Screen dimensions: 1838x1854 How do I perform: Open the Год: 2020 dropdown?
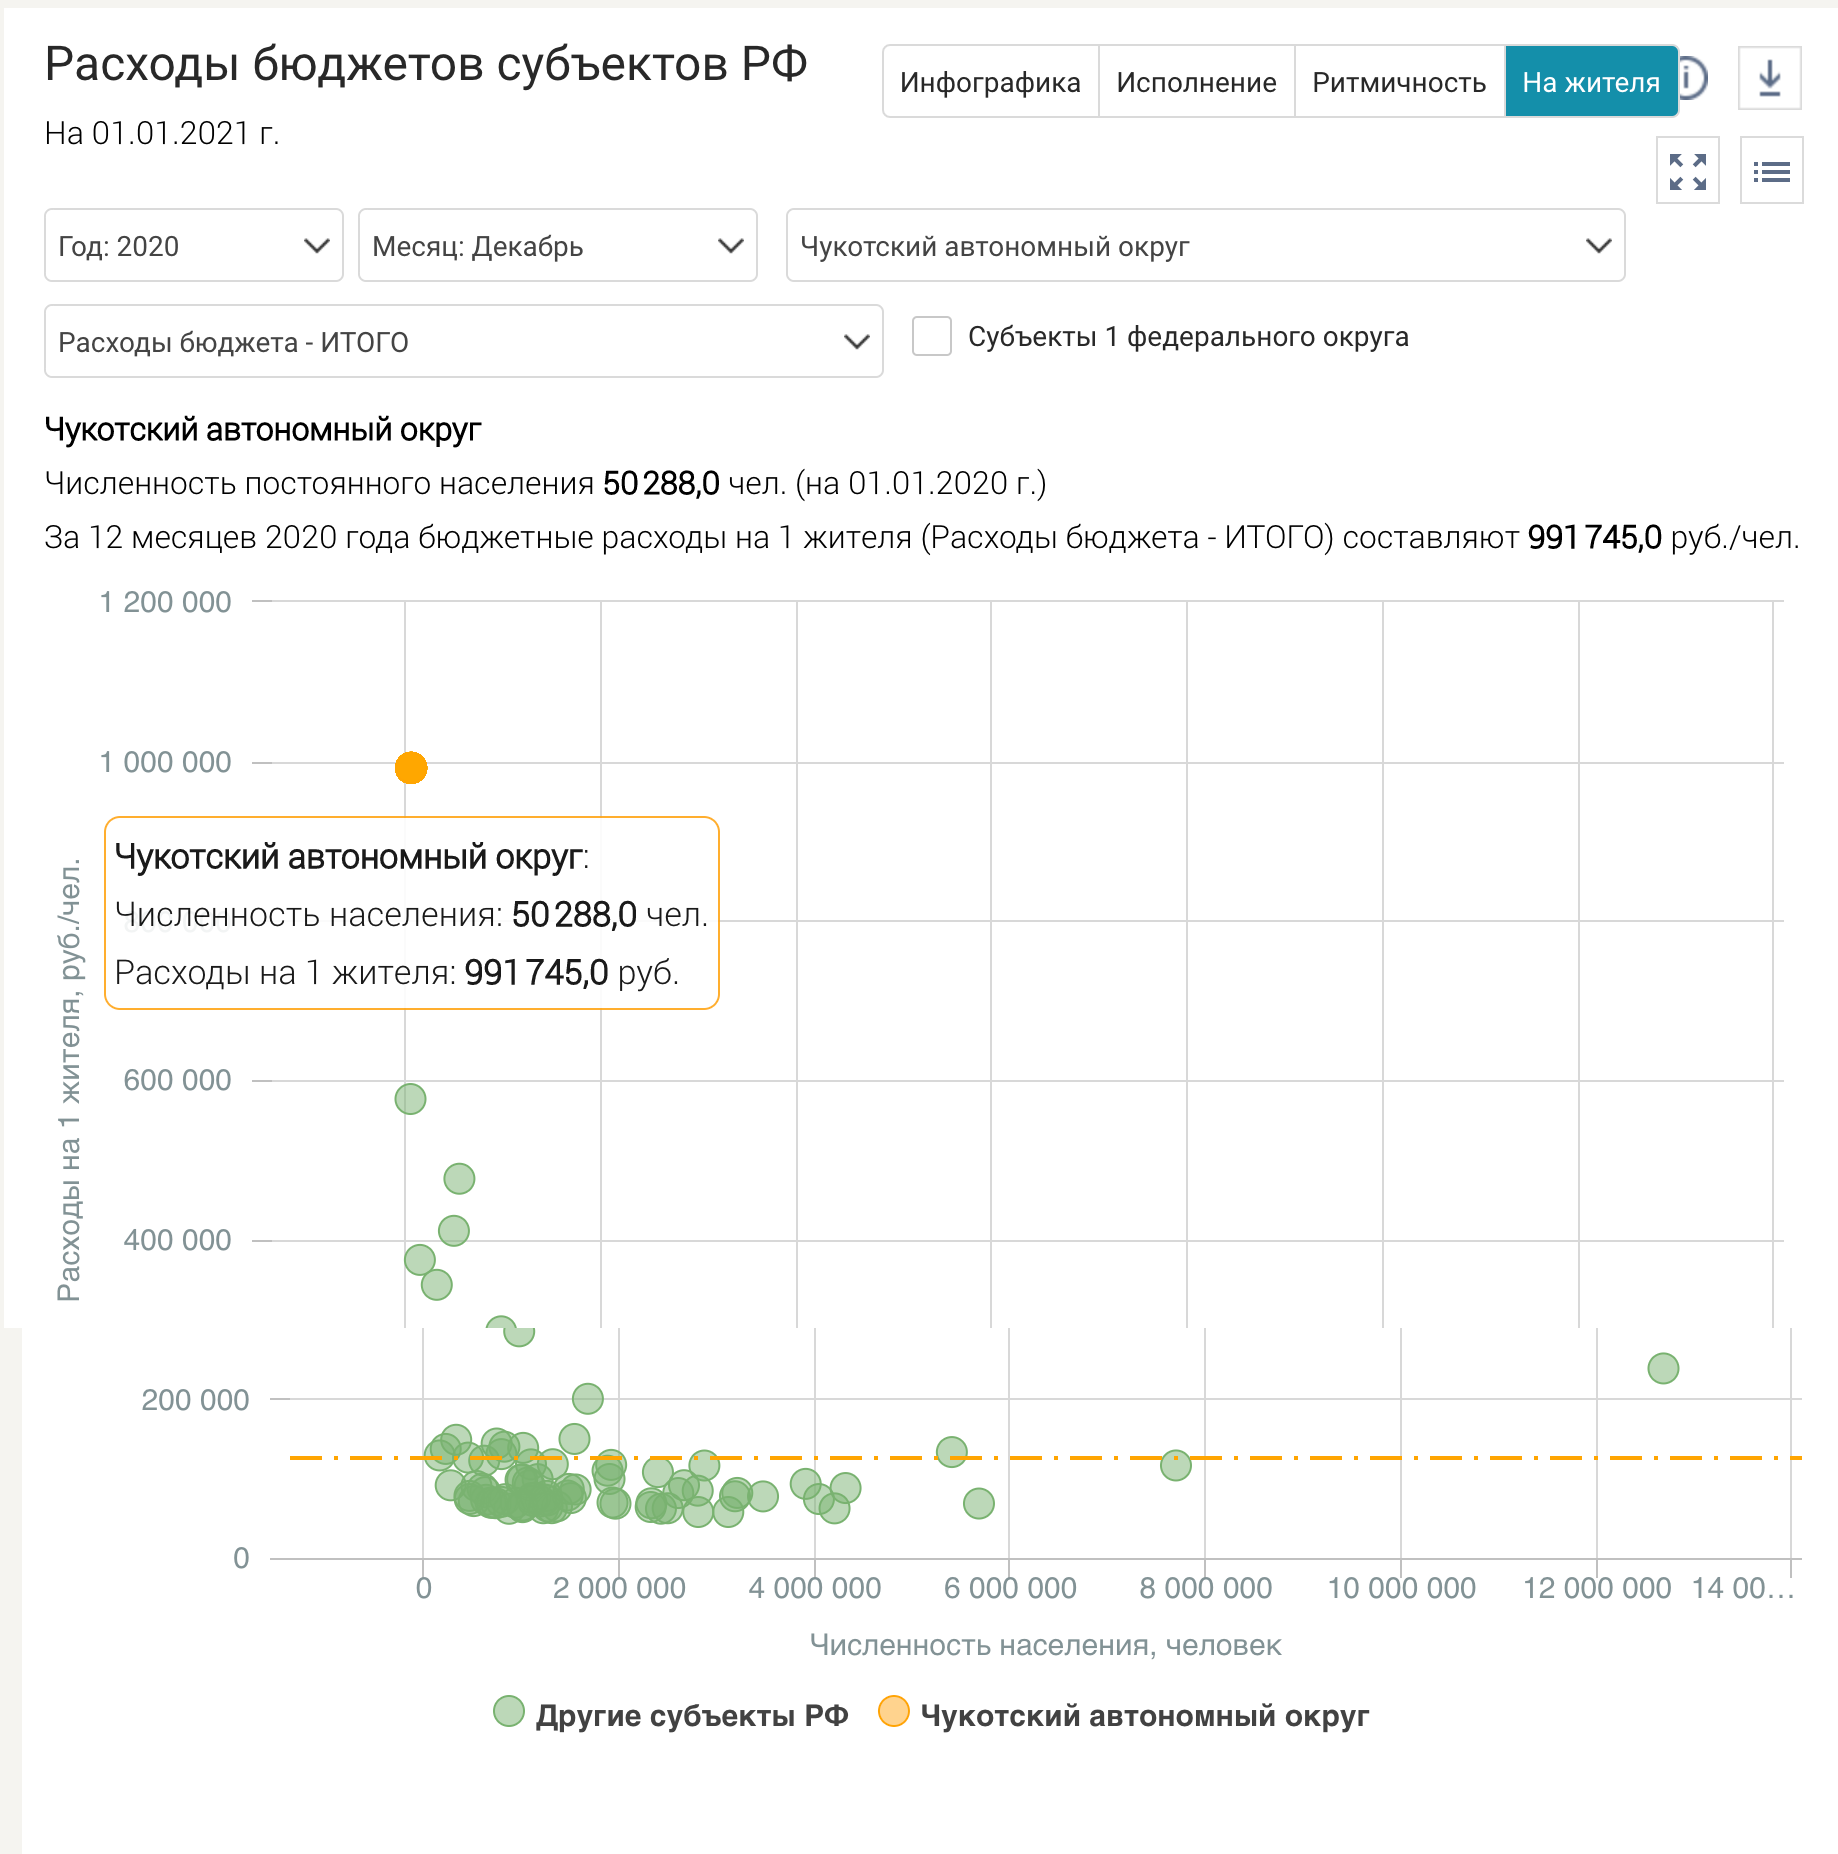(x=194, y=246)
